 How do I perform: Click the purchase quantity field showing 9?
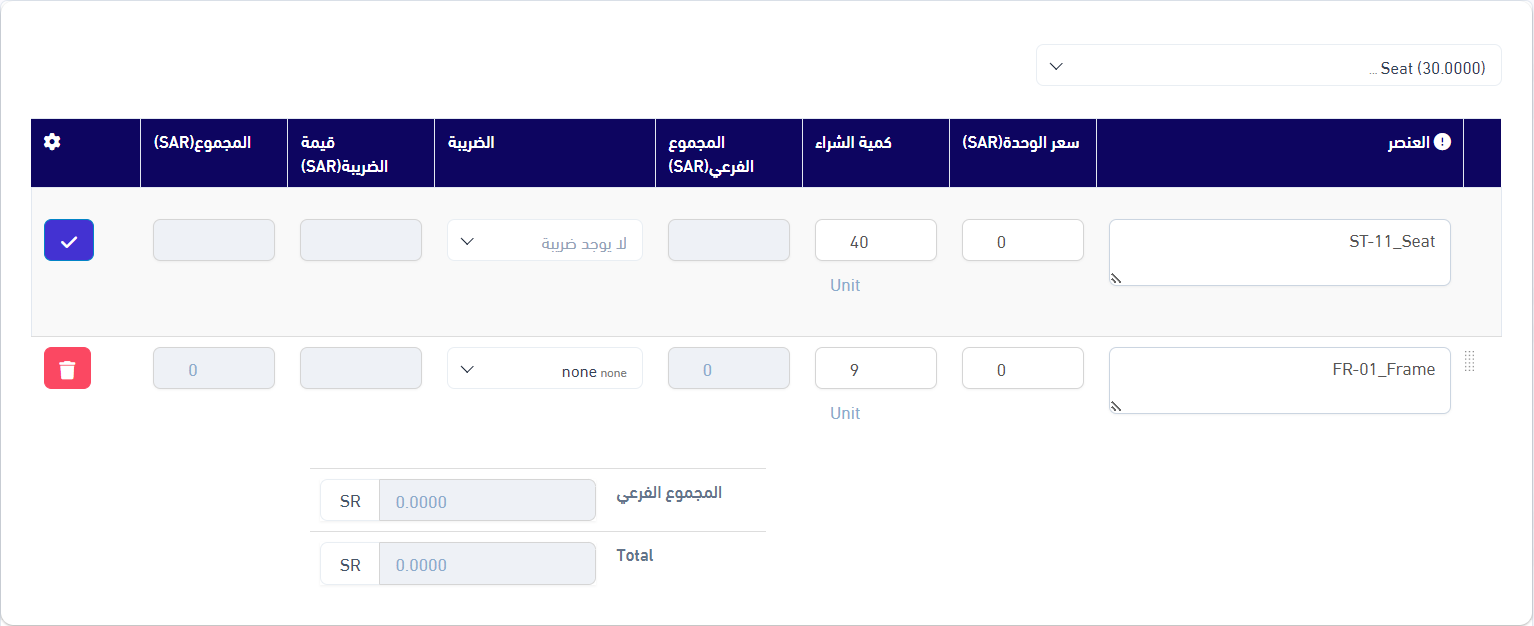click(876, 369)
